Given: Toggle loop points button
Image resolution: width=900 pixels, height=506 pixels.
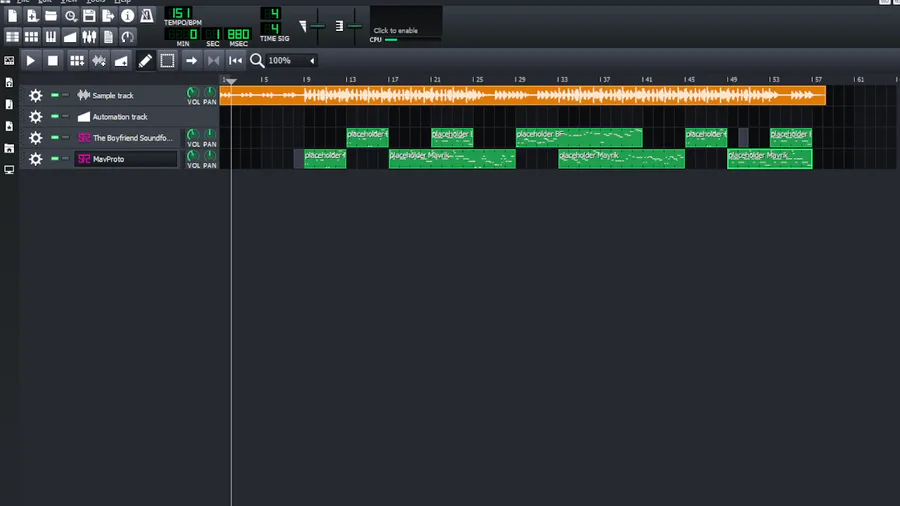Looking at the screenshot, I should coord(214,60).
